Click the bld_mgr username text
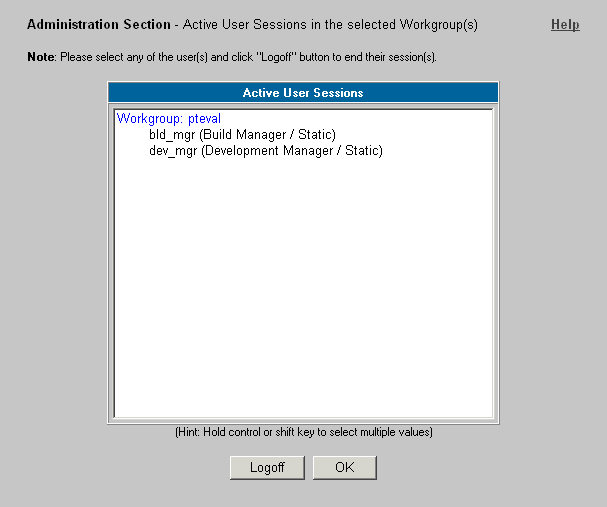The image size is (607, 507). tap(172, 135)
